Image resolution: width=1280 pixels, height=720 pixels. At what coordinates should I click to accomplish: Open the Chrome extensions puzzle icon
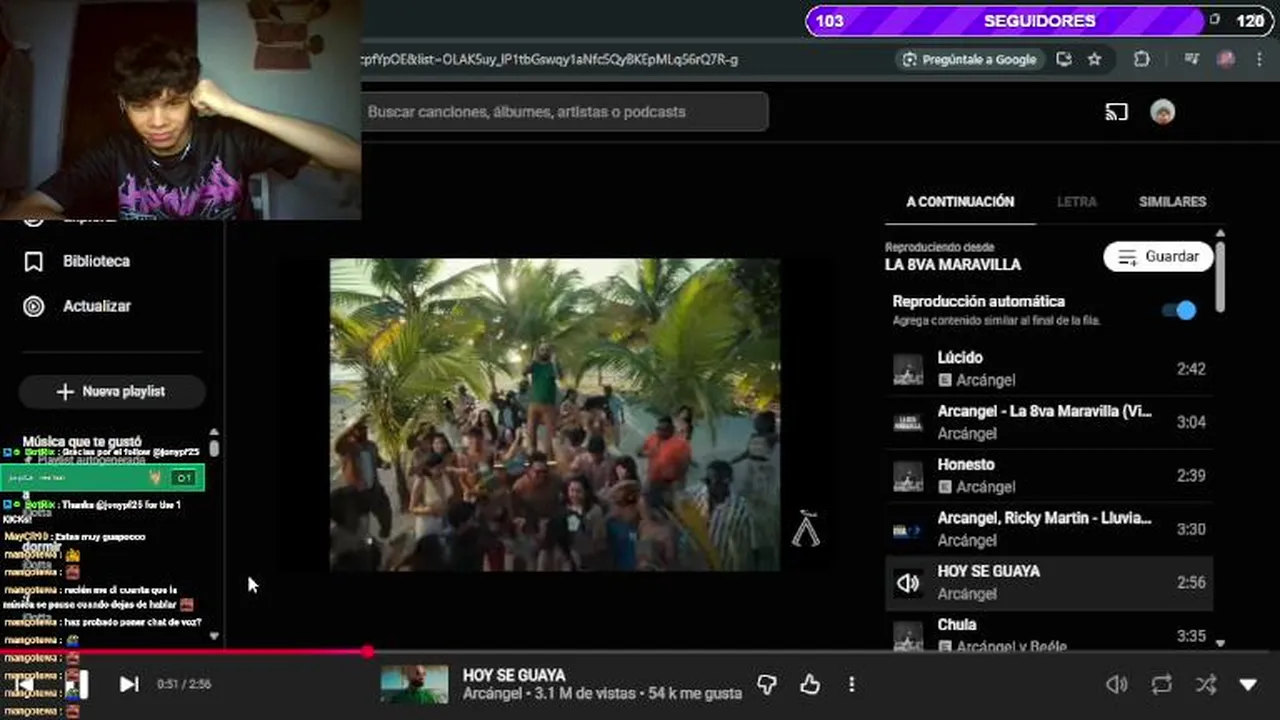pos(1141,59)
